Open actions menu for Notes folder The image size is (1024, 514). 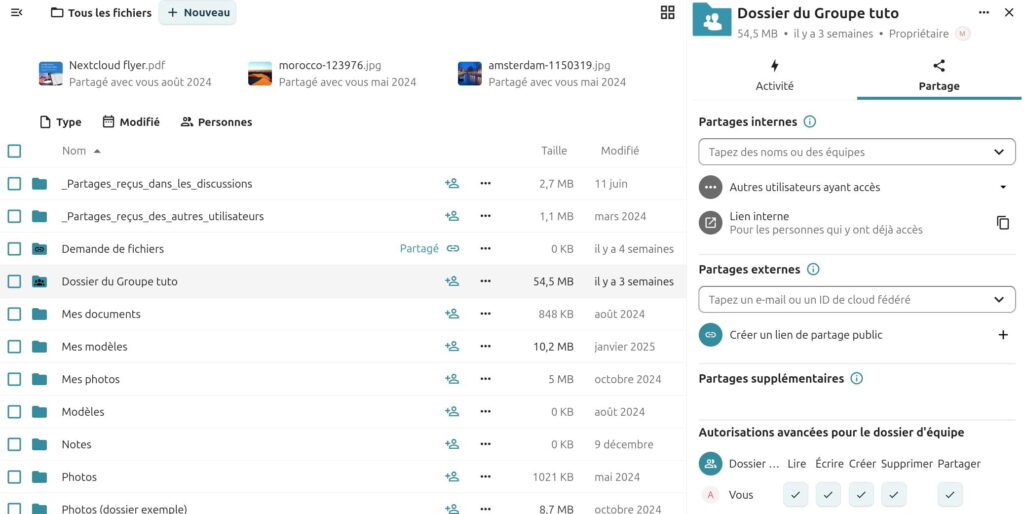click(x=485, y=444)
